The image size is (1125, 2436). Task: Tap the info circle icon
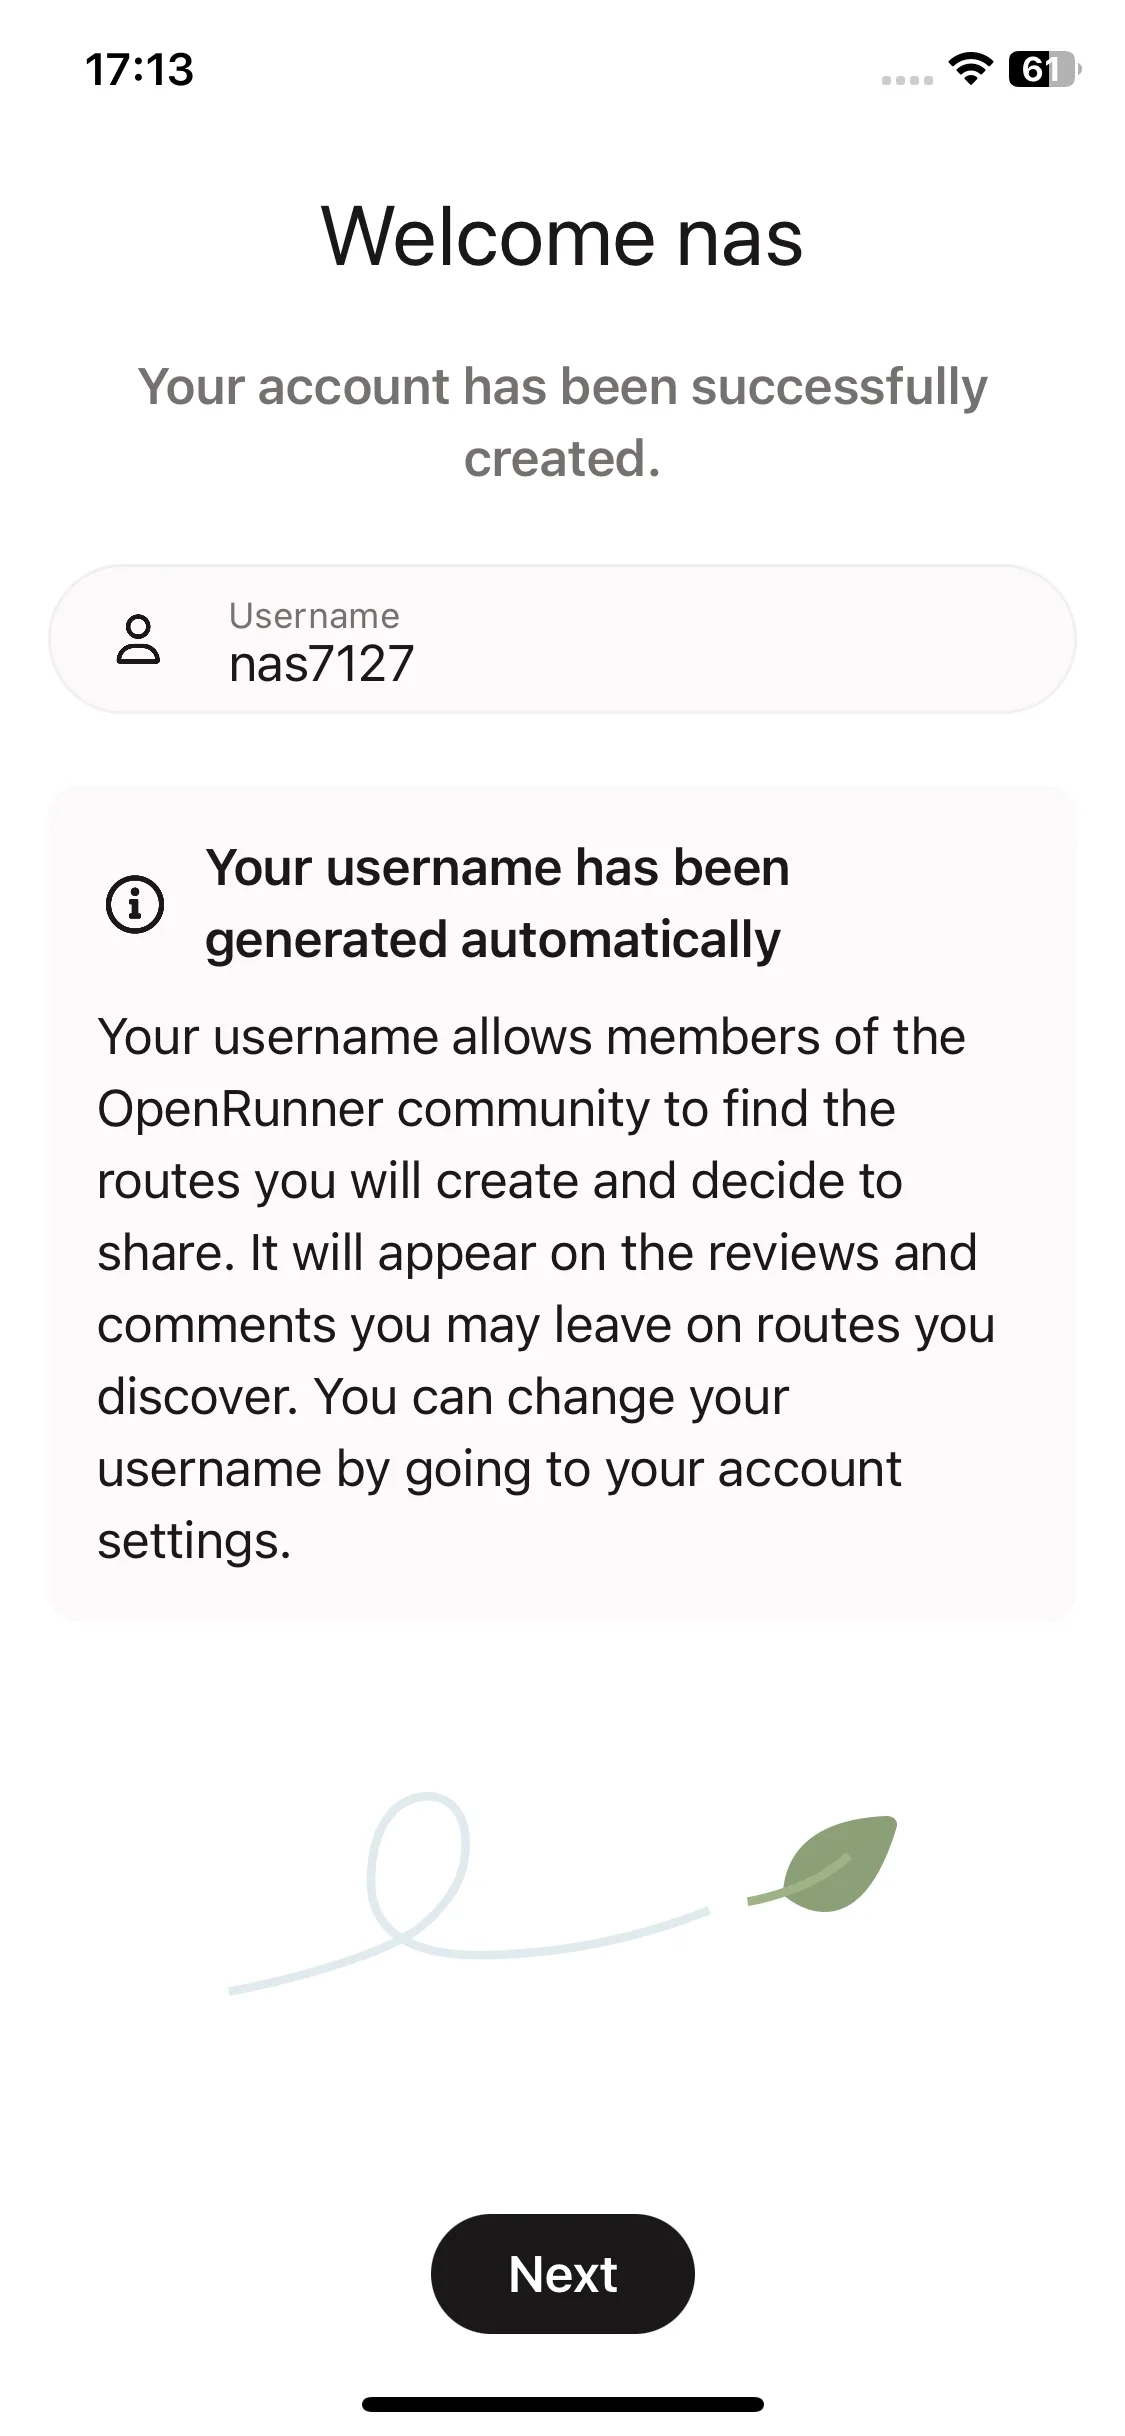click(135, 904)
